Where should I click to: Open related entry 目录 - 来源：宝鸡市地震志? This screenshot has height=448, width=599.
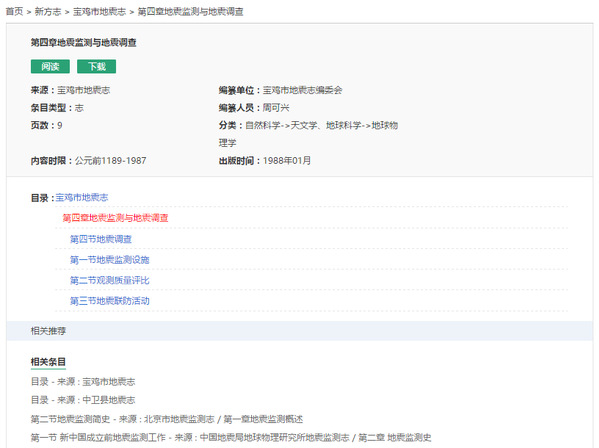[x=83, y=382]
